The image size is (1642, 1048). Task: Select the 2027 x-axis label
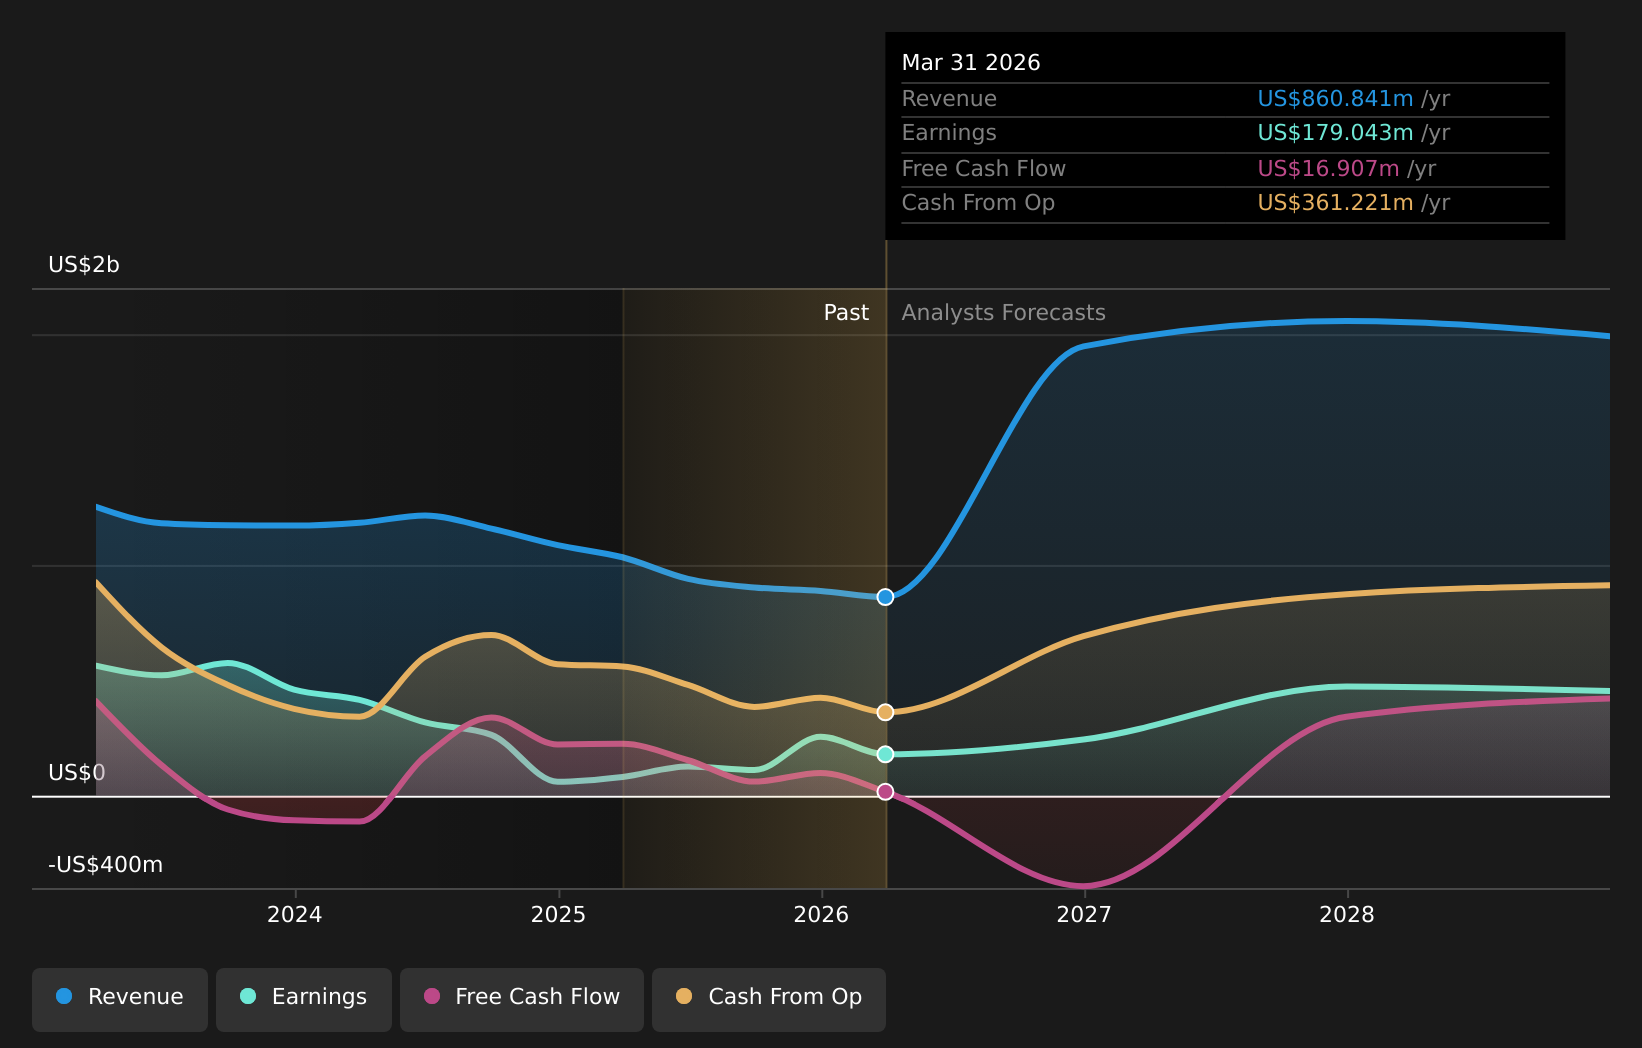1084,915
